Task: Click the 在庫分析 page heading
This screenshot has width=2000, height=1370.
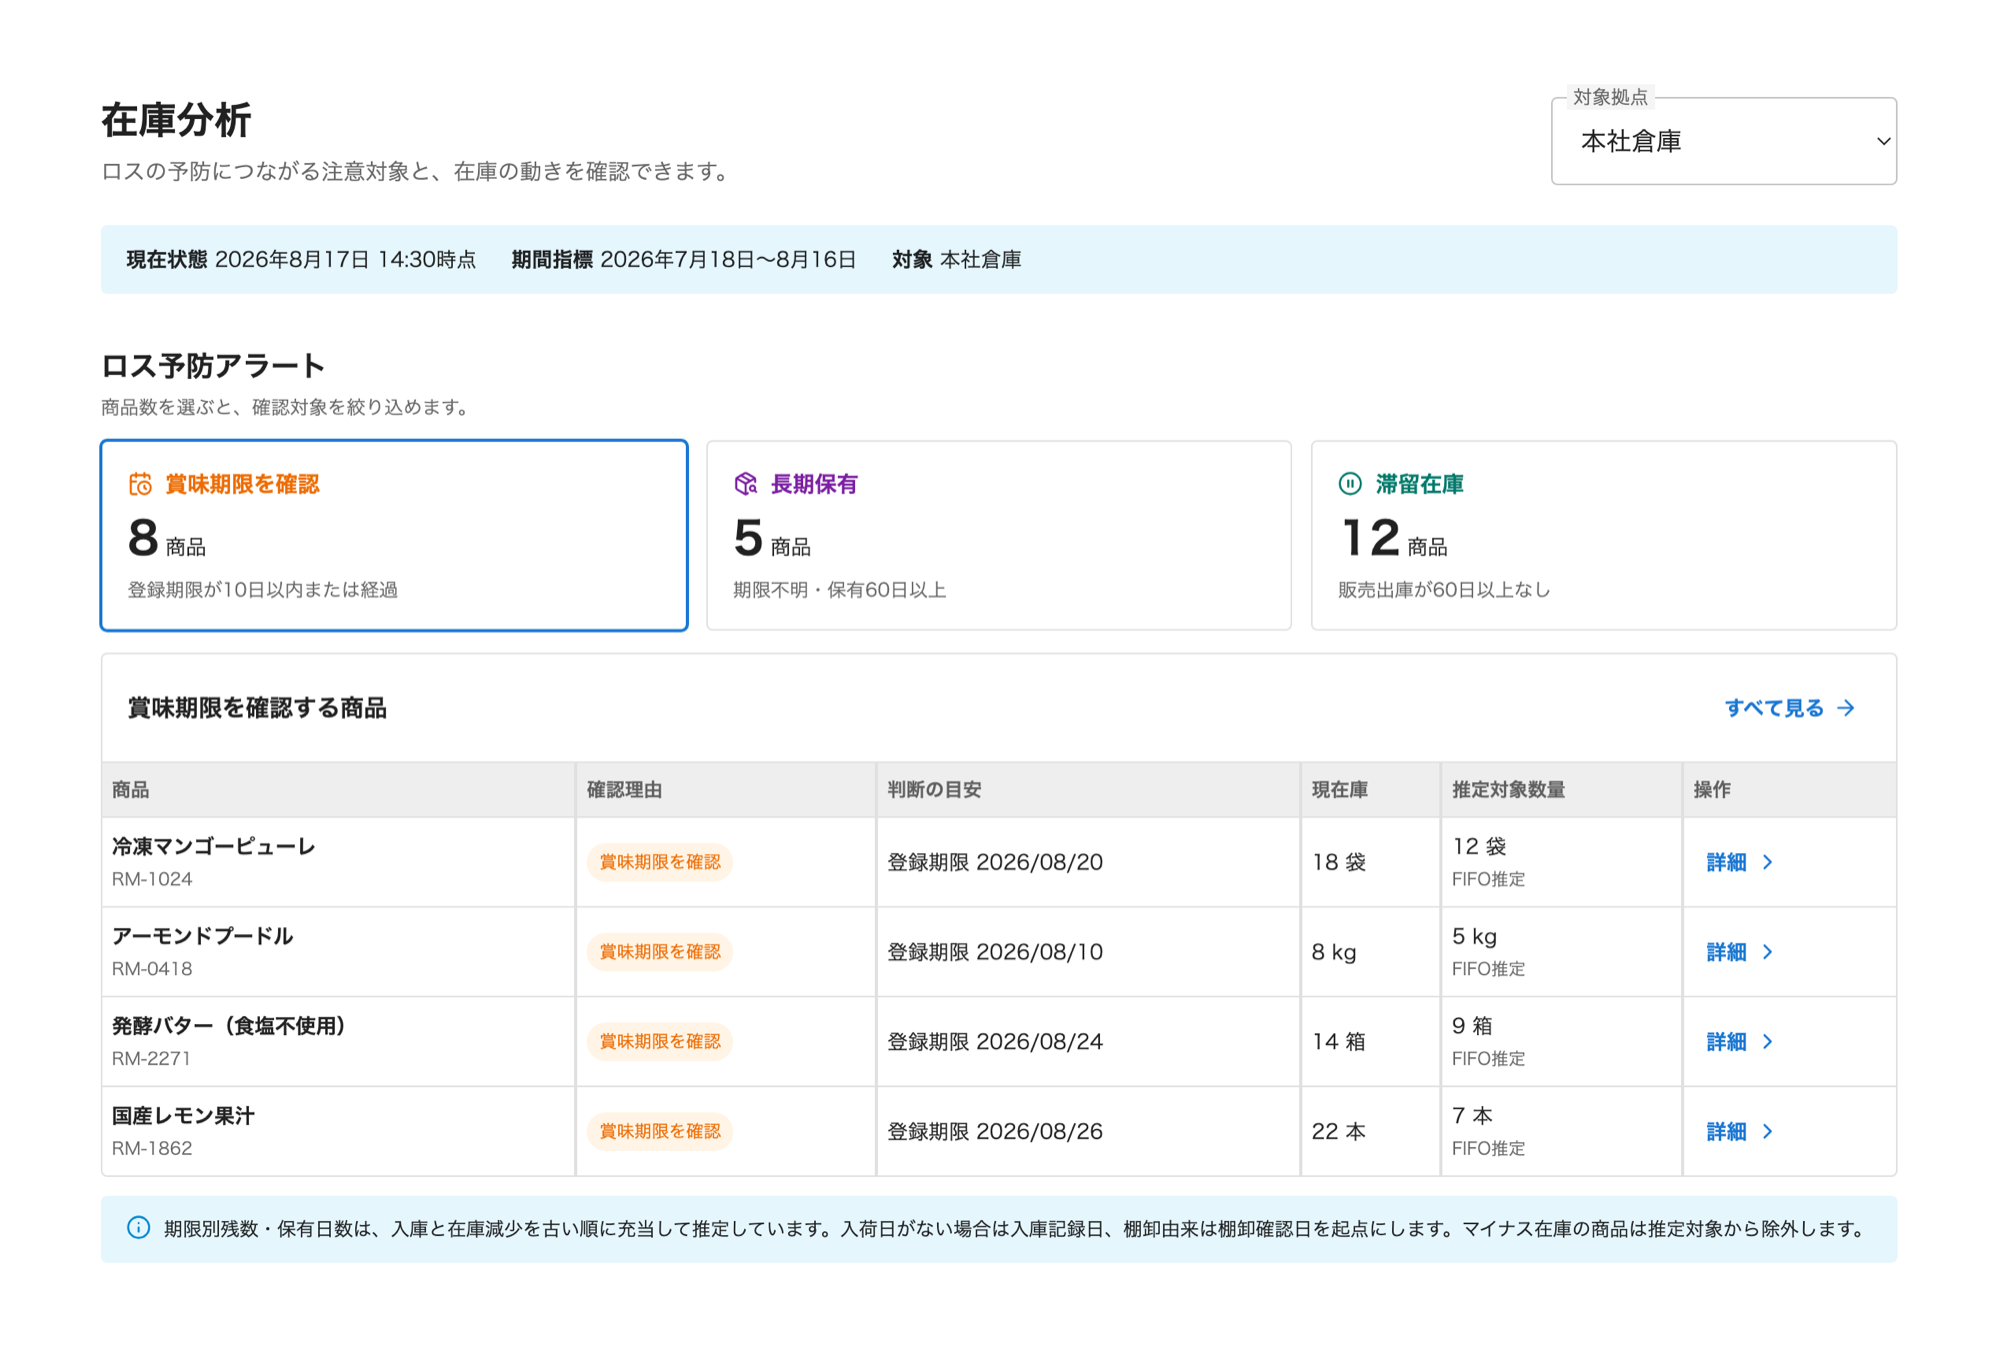Action: pos(176,120)
